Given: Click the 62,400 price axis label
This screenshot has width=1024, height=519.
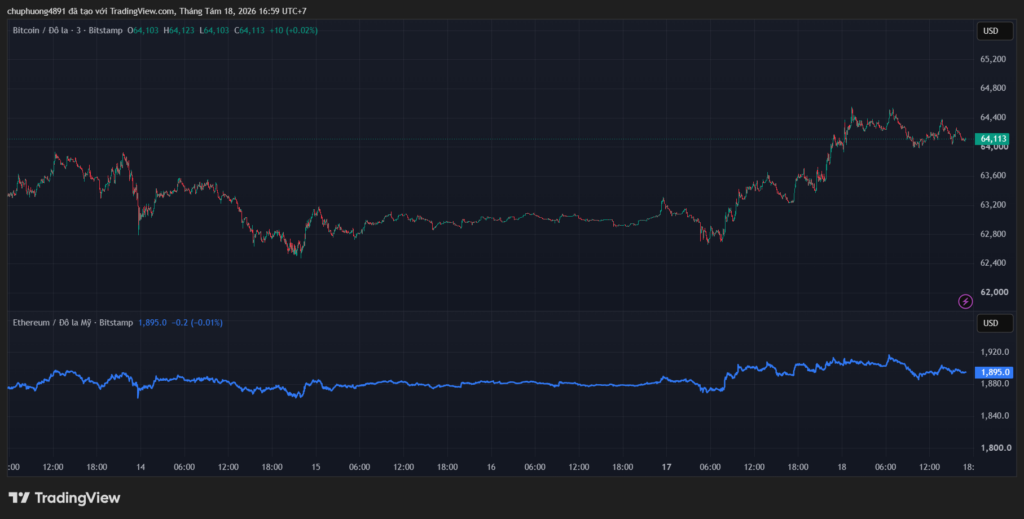Looking at the screenshot, I should pyautogui.click(x=993, y=263).
